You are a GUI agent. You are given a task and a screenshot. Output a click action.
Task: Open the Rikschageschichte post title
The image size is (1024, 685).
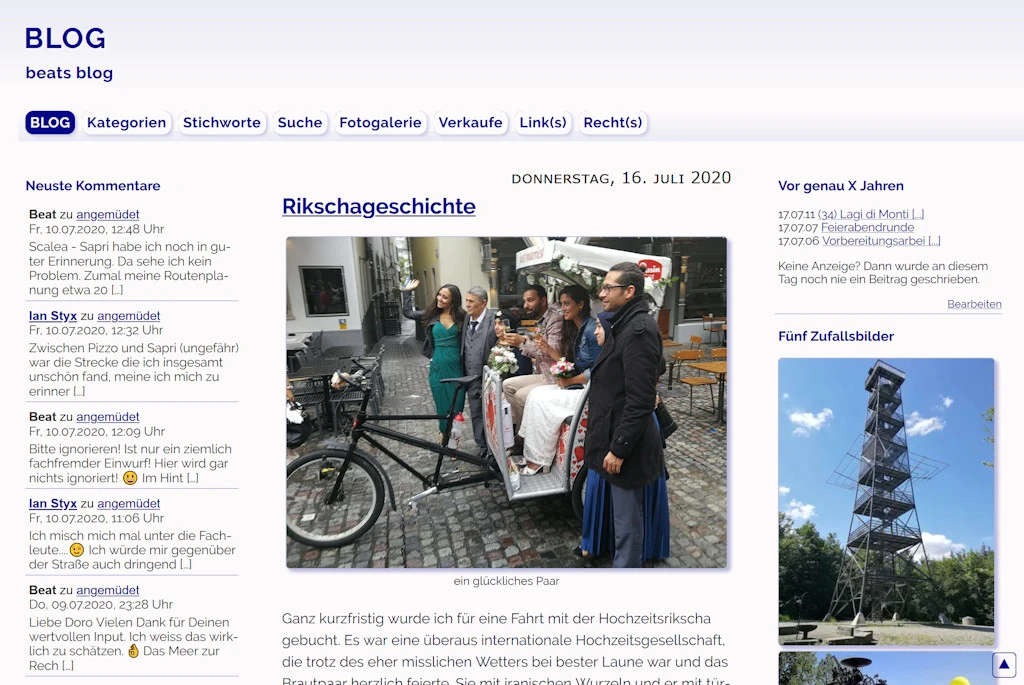point(378,206)
